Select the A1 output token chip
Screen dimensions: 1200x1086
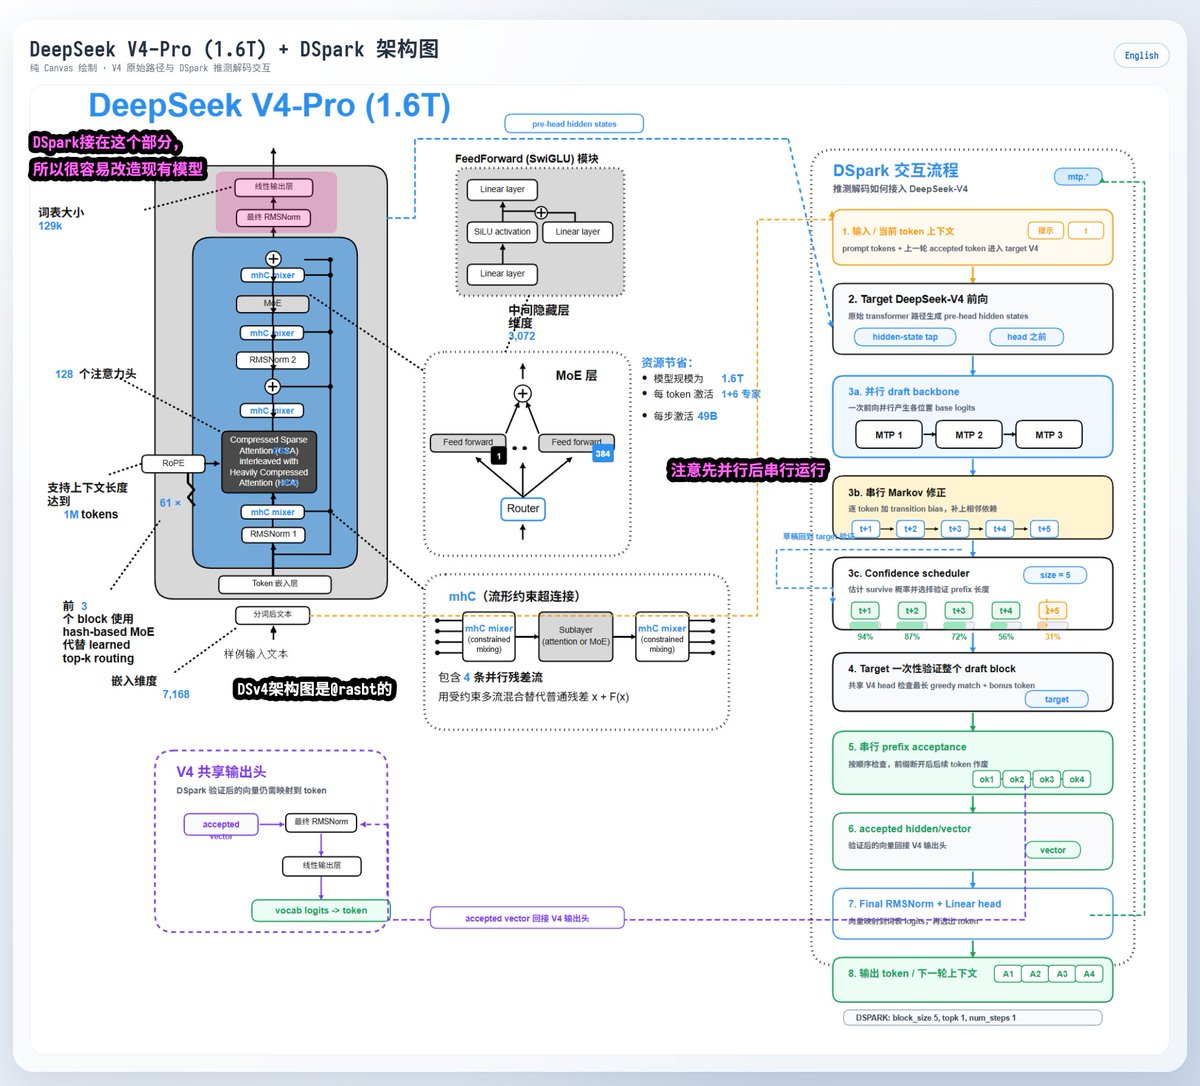click(1008, 974)
